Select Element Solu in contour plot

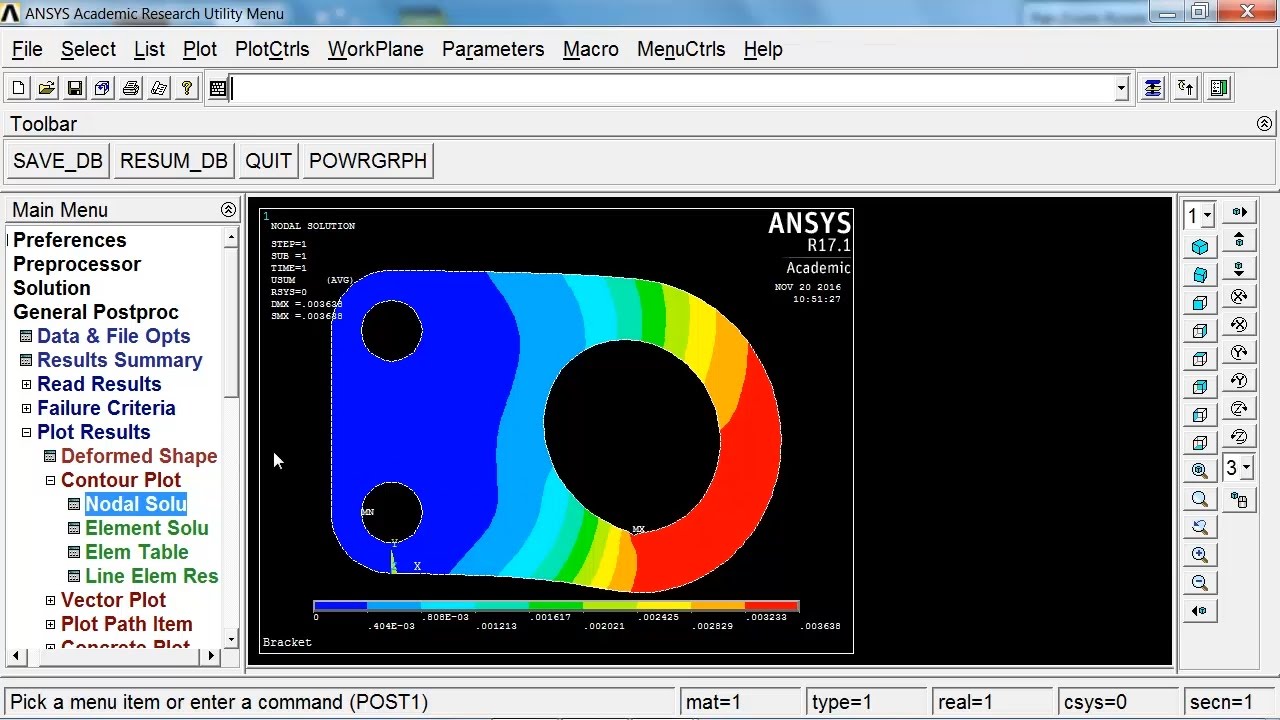coord(147,528)
